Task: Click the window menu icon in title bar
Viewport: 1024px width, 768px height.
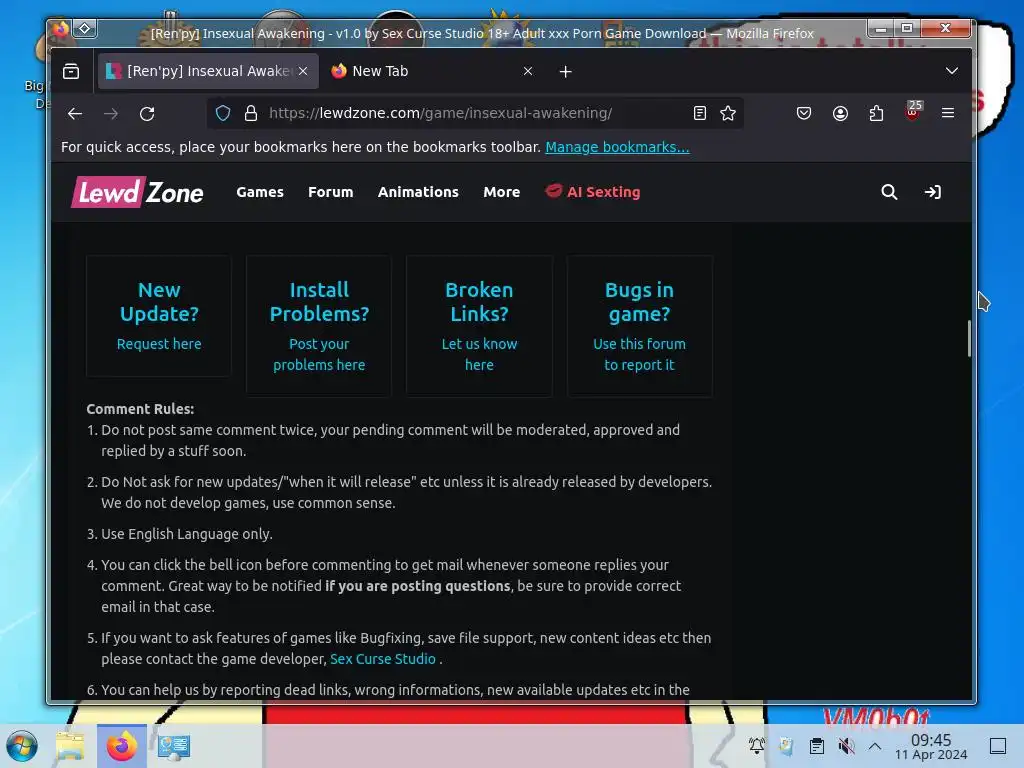Action: click(61, 29)
